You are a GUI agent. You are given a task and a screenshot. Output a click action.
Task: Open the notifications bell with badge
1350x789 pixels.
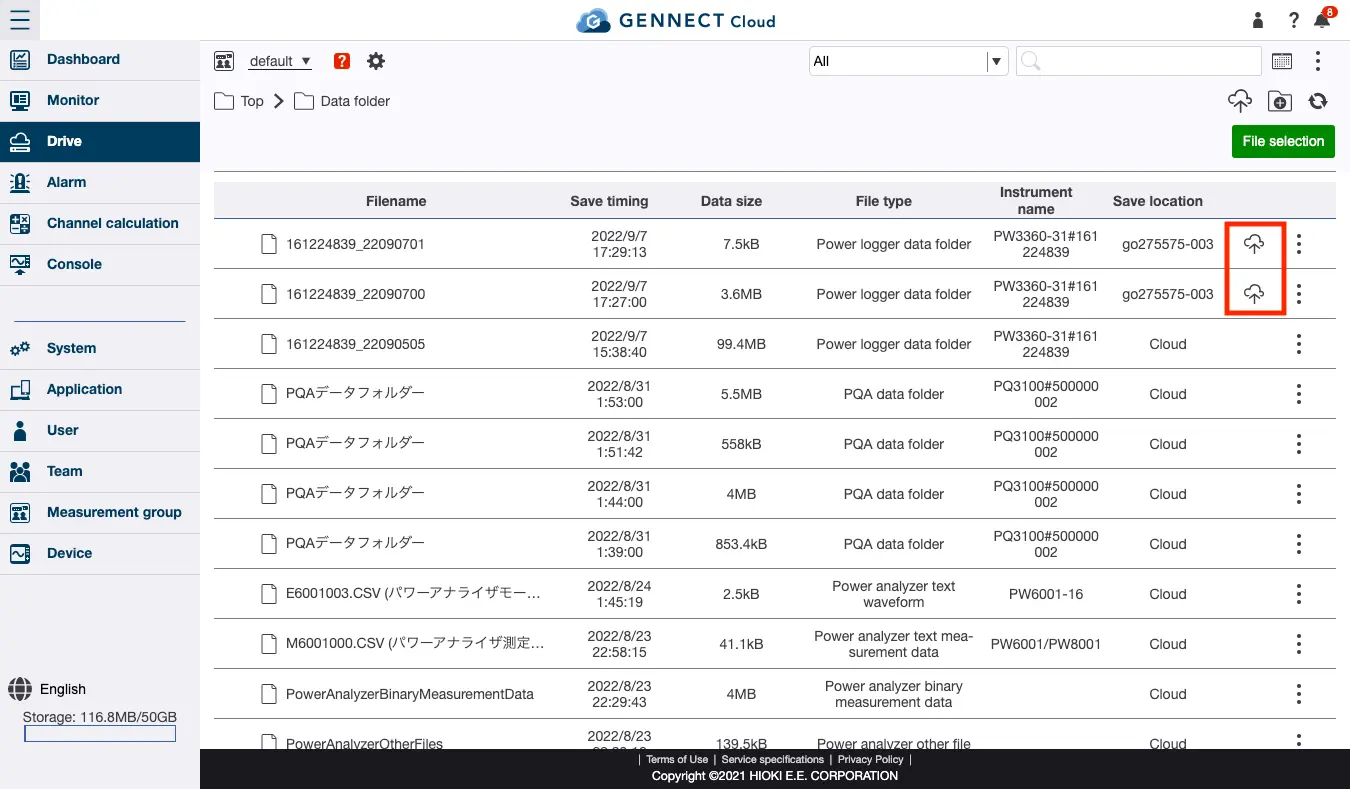(x=1323, y=19)
